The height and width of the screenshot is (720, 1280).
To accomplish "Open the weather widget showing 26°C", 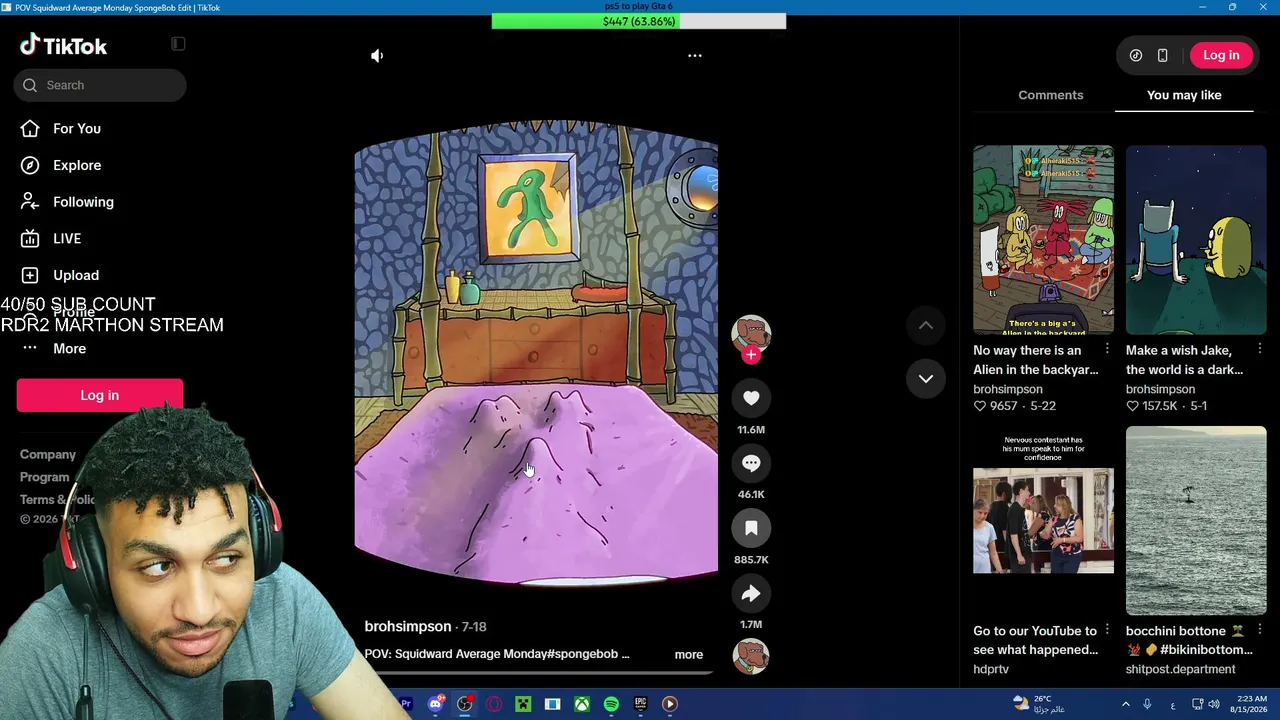I will pyautogui.click(x=1040, y=704).
